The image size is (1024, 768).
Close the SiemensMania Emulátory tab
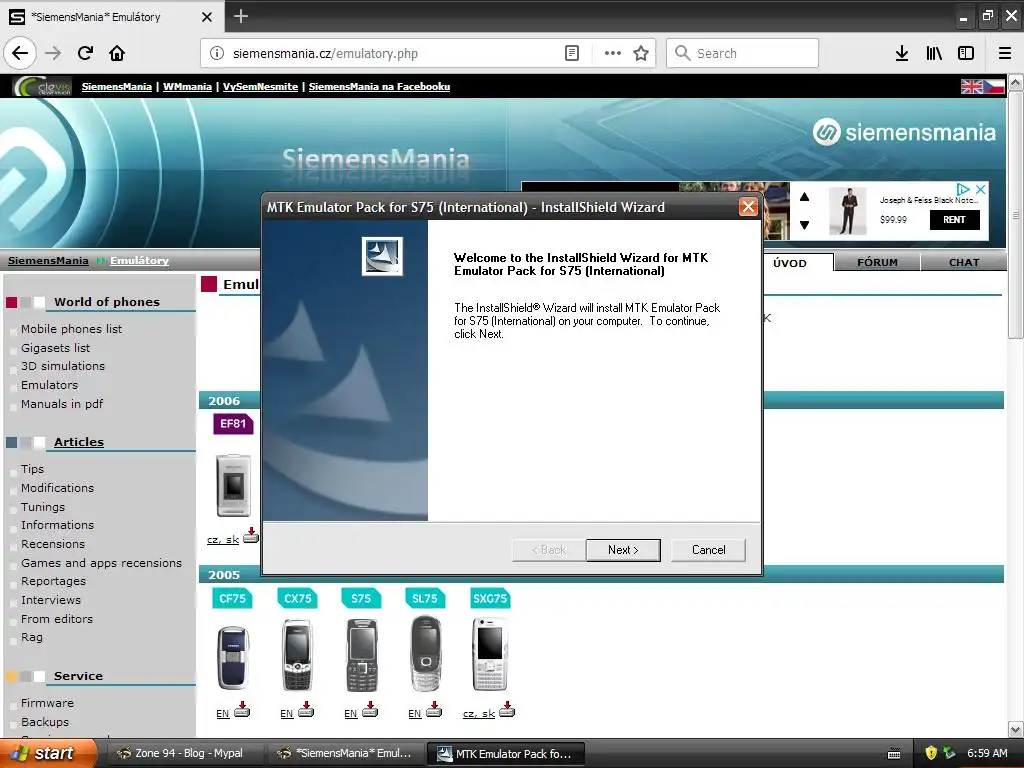point(206,17)
